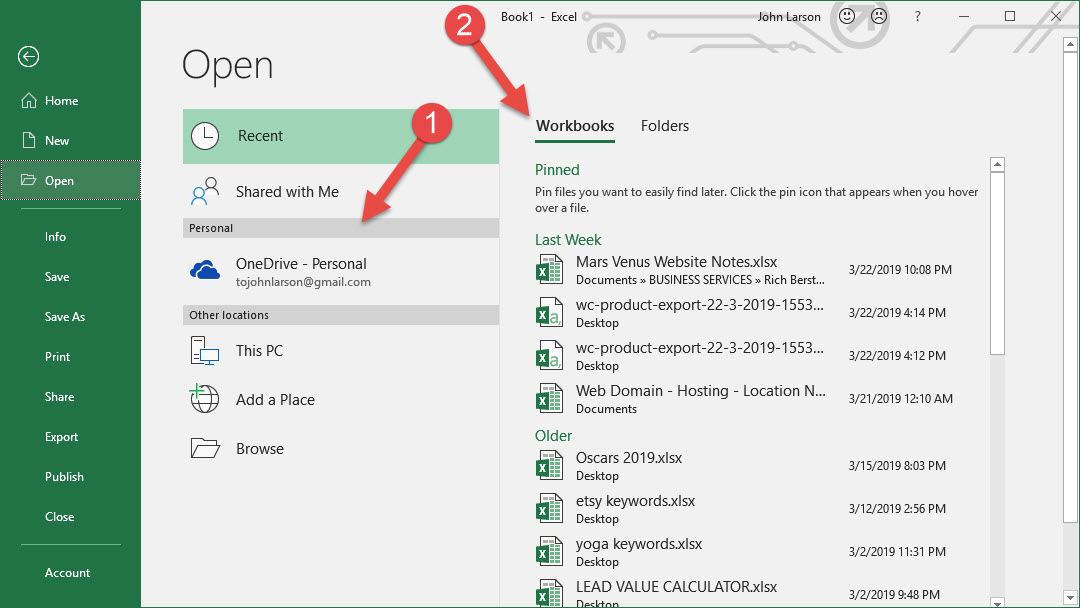Click the back arrow circle icon

tap(28, 57)
